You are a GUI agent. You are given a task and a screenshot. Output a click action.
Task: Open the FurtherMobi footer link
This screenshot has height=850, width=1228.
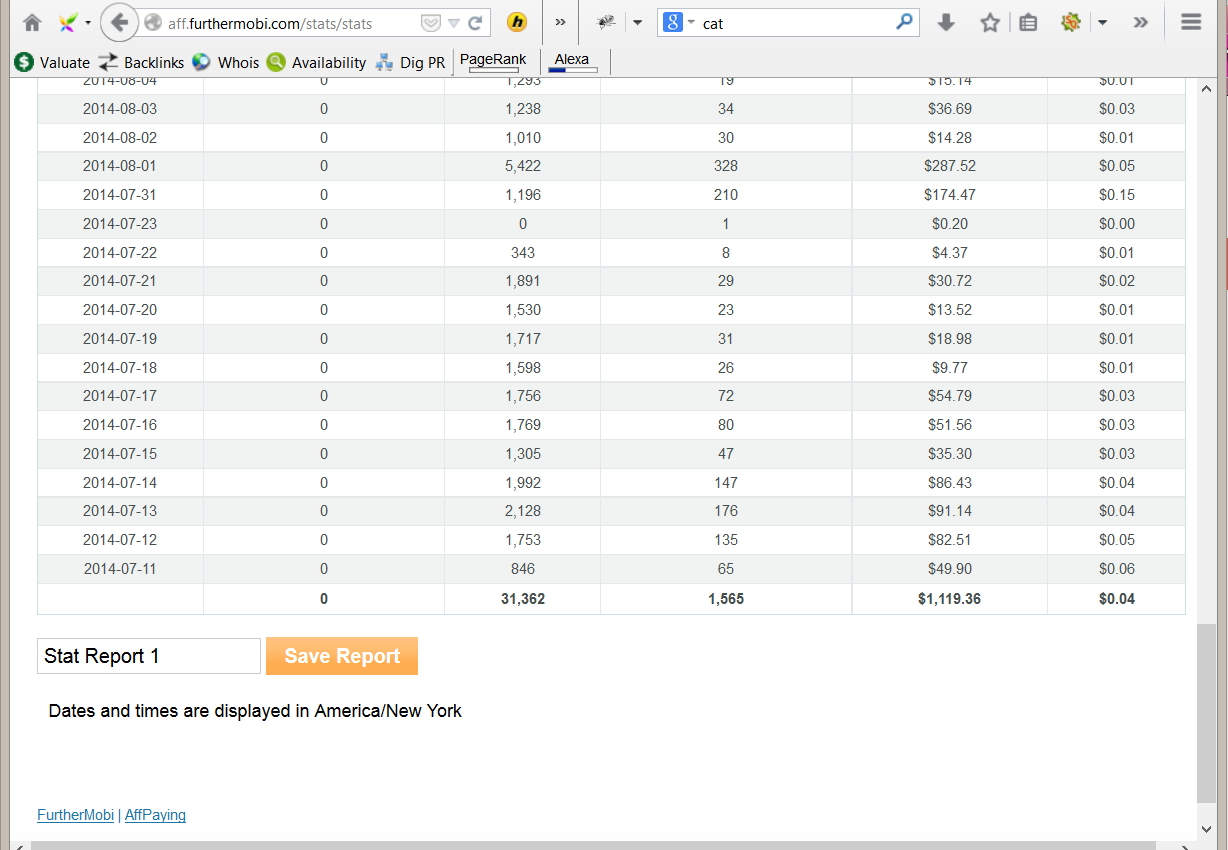tap(75, 815)
